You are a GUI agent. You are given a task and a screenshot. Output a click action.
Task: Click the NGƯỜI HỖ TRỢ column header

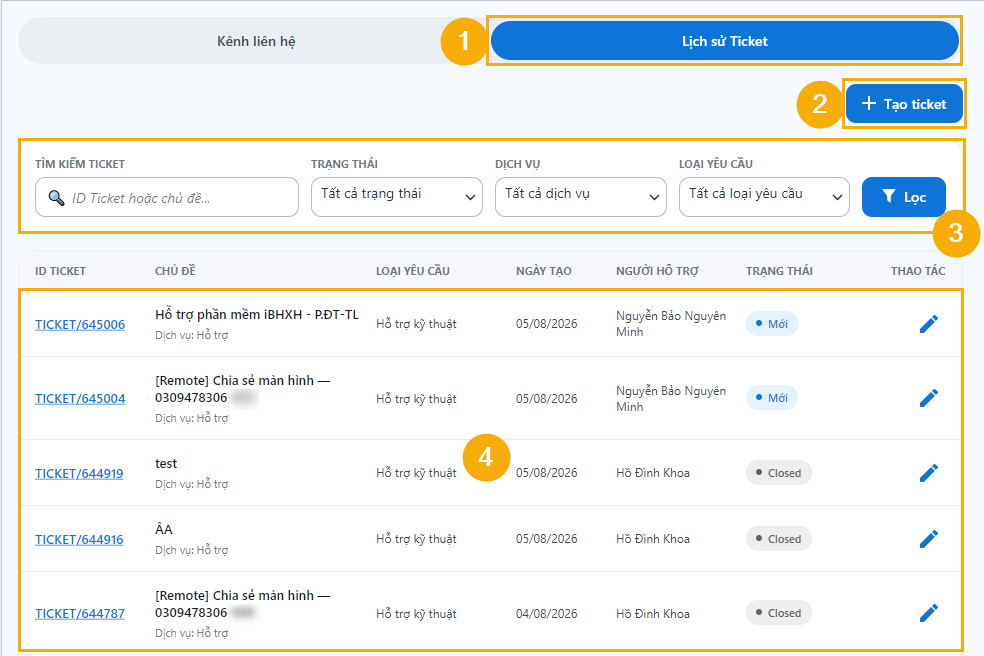(x=657, y=271)
